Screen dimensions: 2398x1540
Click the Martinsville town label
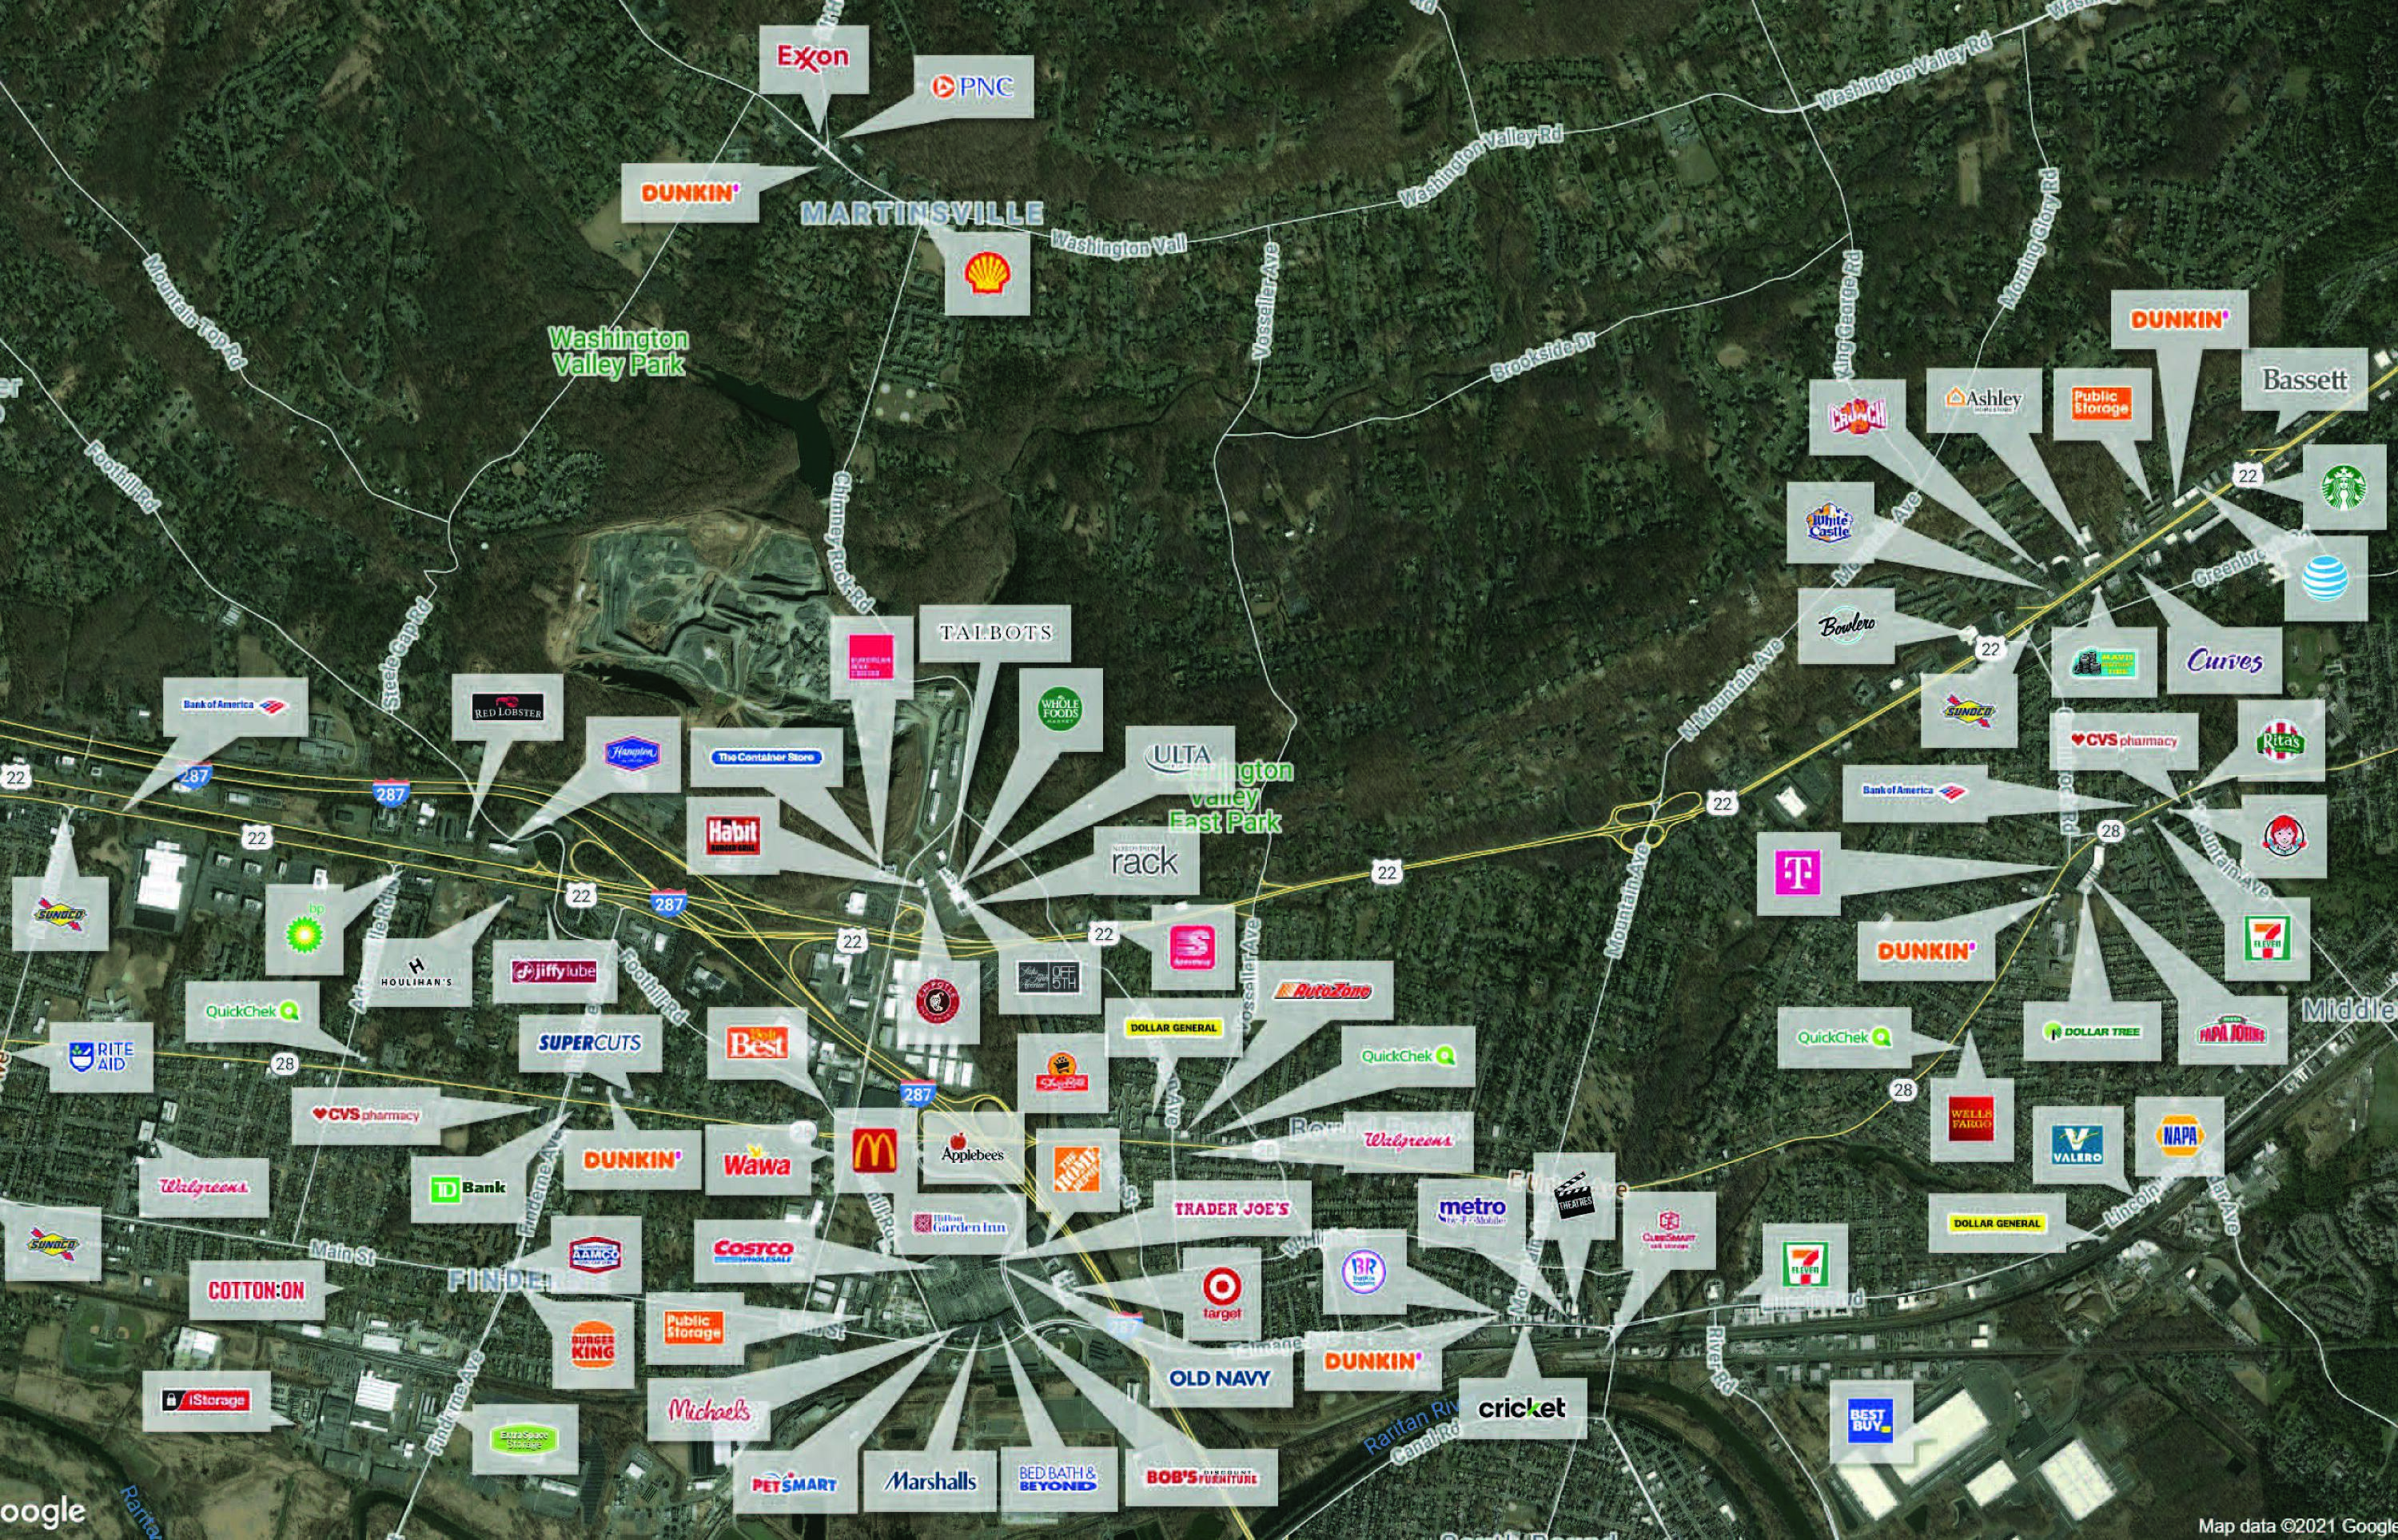[922, 214]
